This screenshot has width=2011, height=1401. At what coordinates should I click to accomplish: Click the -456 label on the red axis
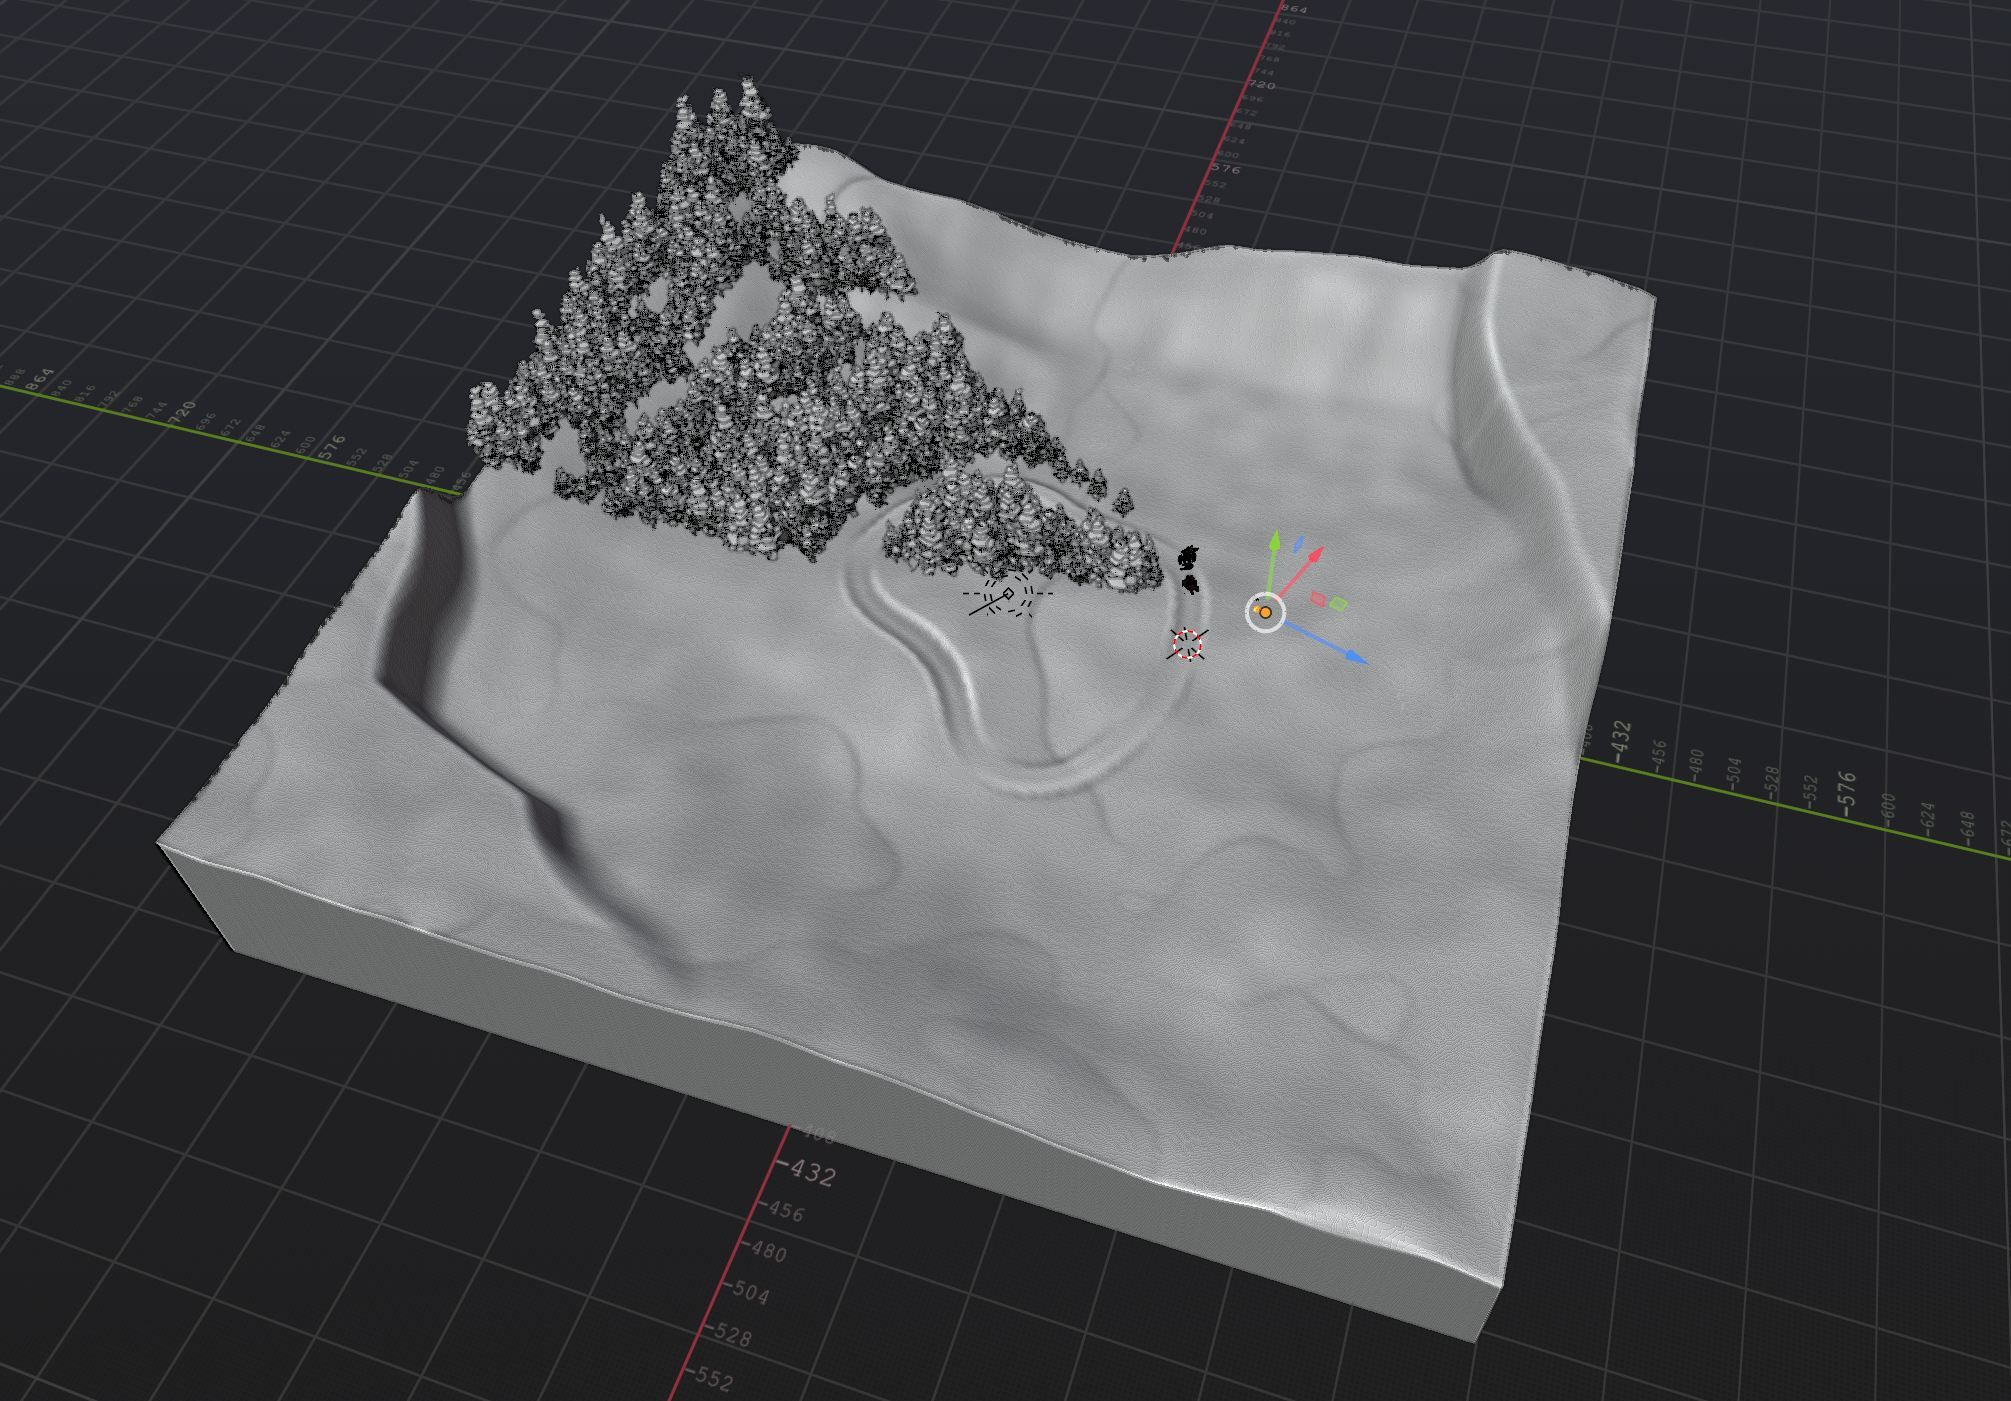(781, 1210)
